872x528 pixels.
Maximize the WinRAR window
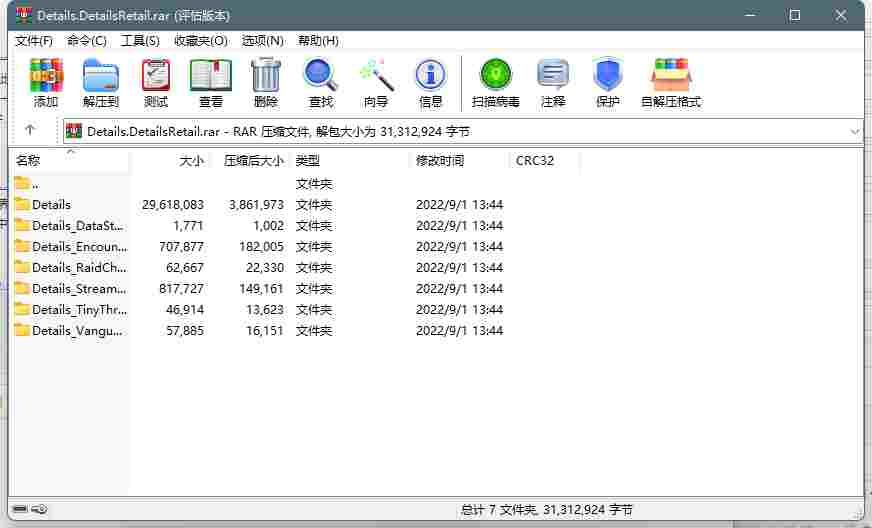795,16
